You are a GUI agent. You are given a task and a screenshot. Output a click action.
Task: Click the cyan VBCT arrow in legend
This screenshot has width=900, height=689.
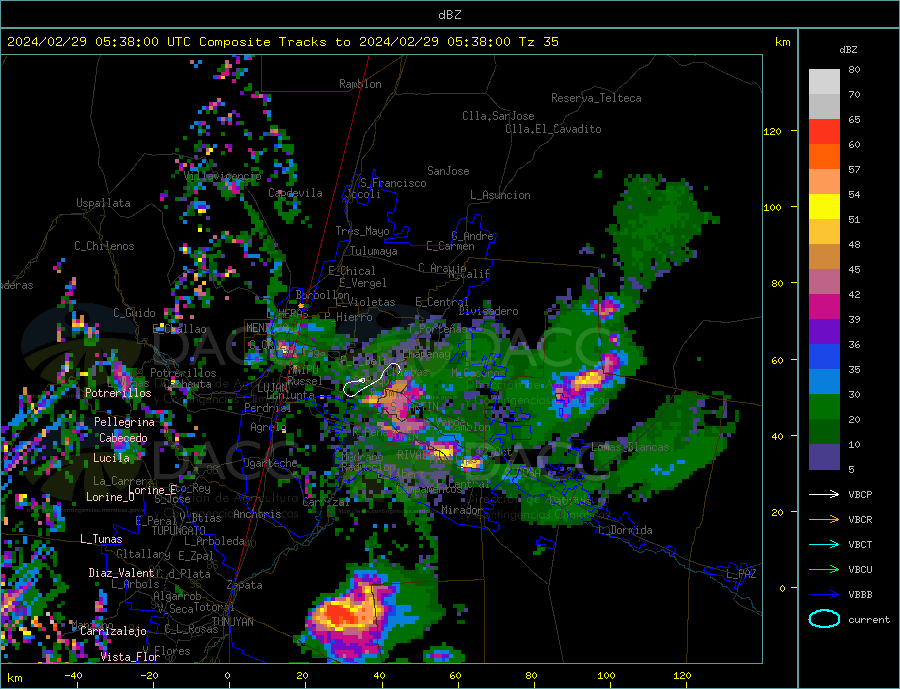pyautogui.click(x=824, y=544)
